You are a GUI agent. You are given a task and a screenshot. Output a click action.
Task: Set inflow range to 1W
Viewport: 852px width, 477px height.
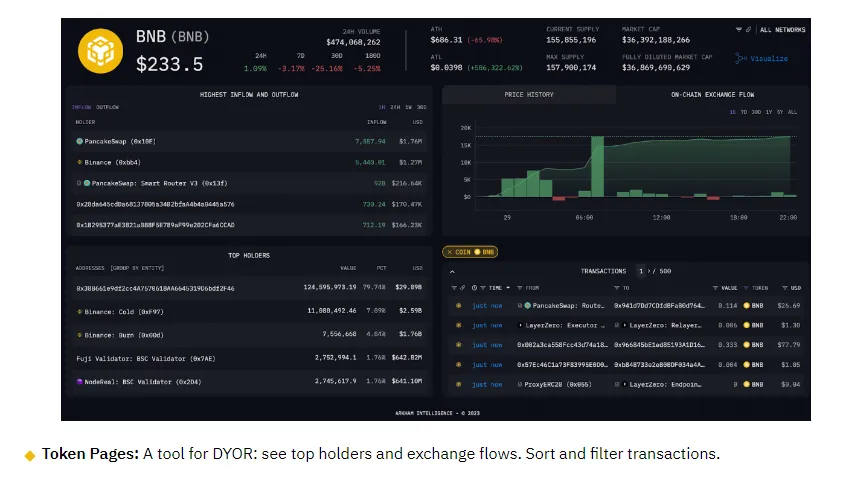point(408,107)
